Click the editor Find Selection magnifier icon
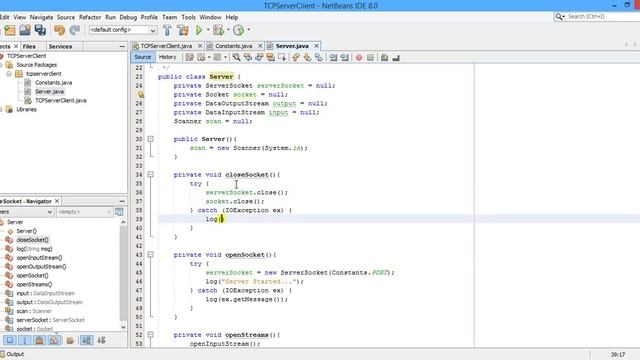This screenshot has width=640, height=360. click(x=236, y=58)
